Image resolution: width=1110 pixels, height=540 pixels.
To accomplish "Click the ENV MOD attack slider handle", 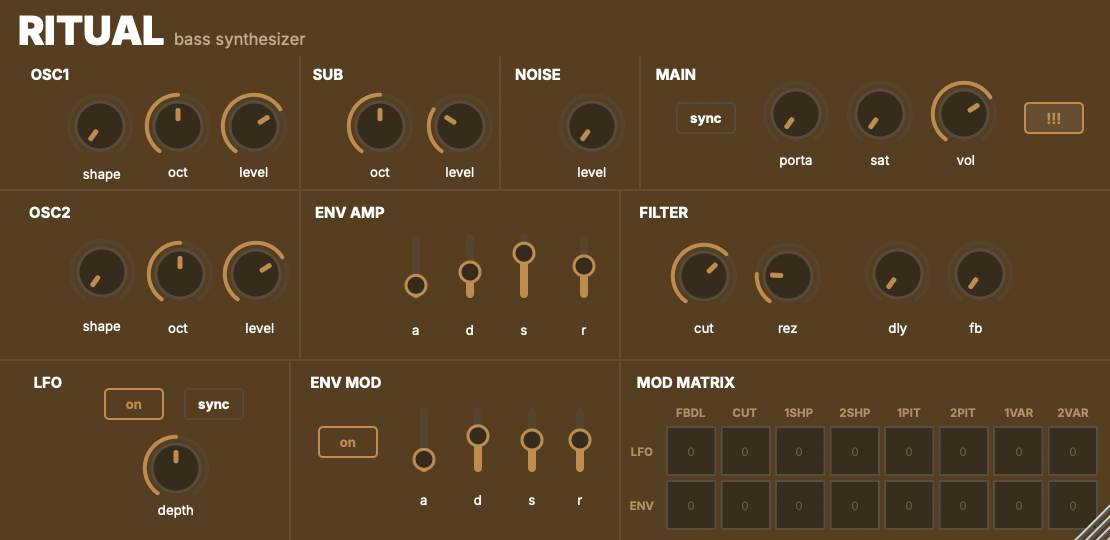I will (424, 459).
